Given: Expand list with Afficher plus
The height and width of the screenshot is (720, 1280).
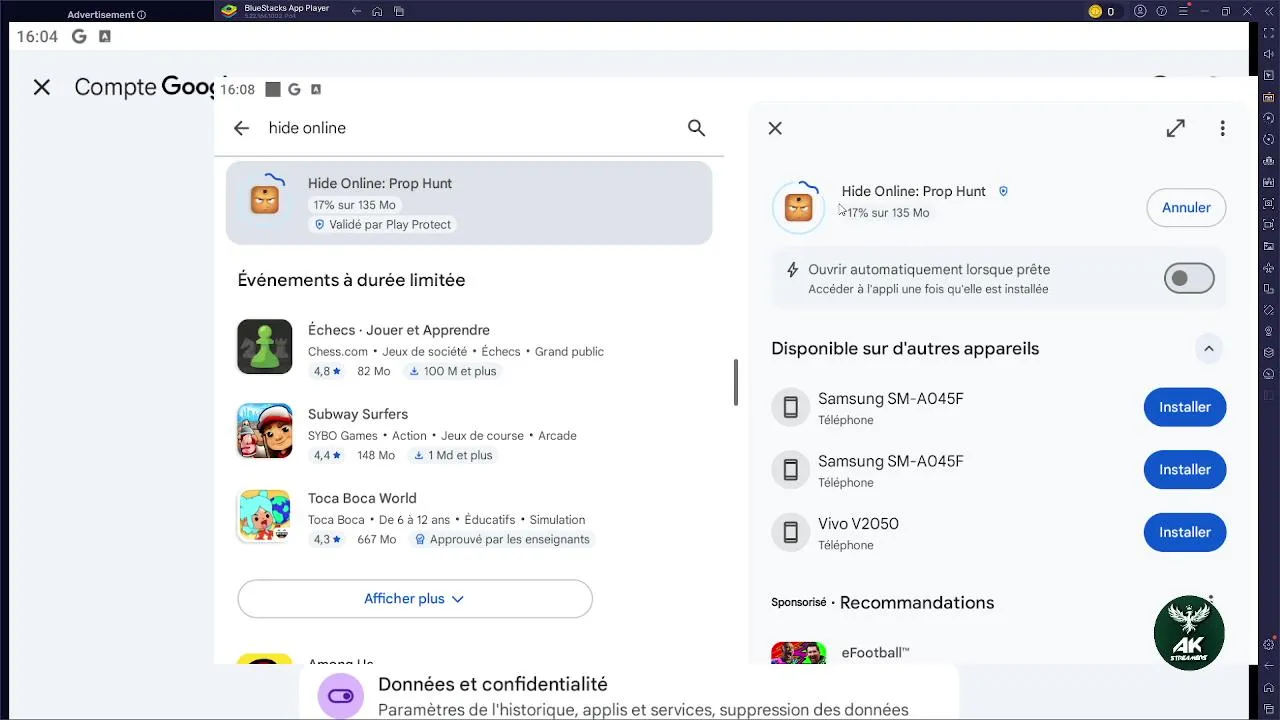Looking at the screenshot, I should coord(415,598).
